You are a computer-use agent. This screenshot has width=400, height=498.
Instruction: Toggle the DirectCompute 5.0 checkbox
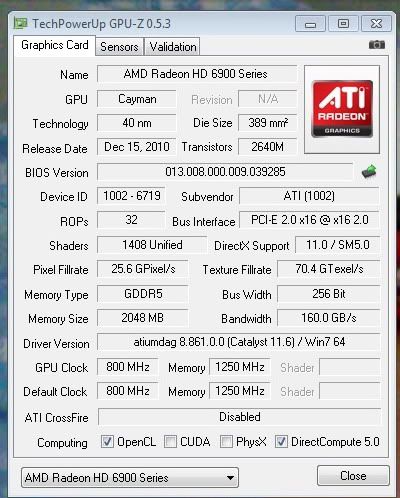coord(281,442)
